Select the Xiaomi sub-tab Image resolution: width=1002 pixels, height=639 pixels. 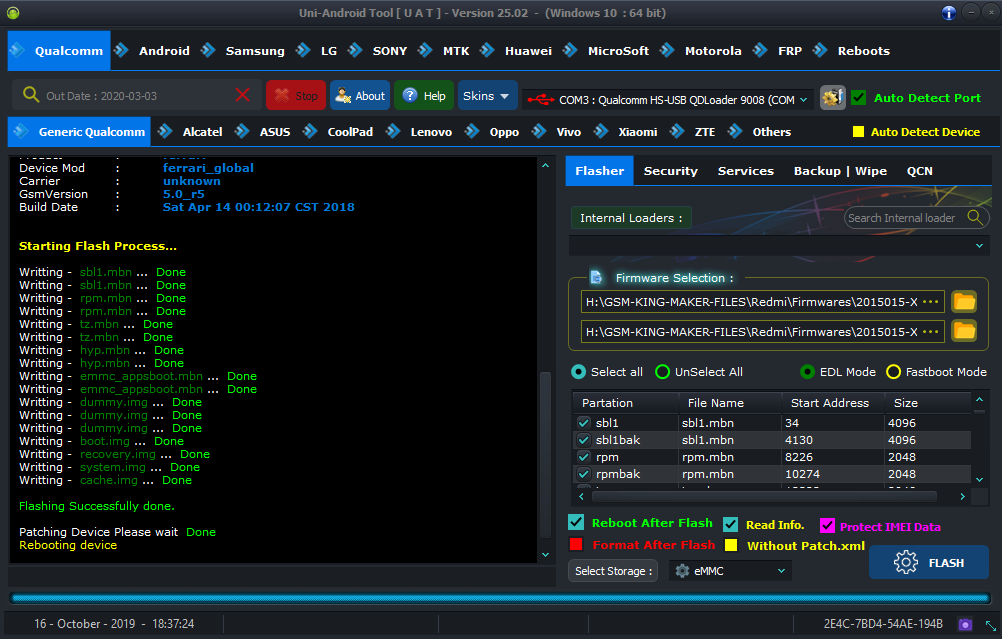tap(638, 132)
